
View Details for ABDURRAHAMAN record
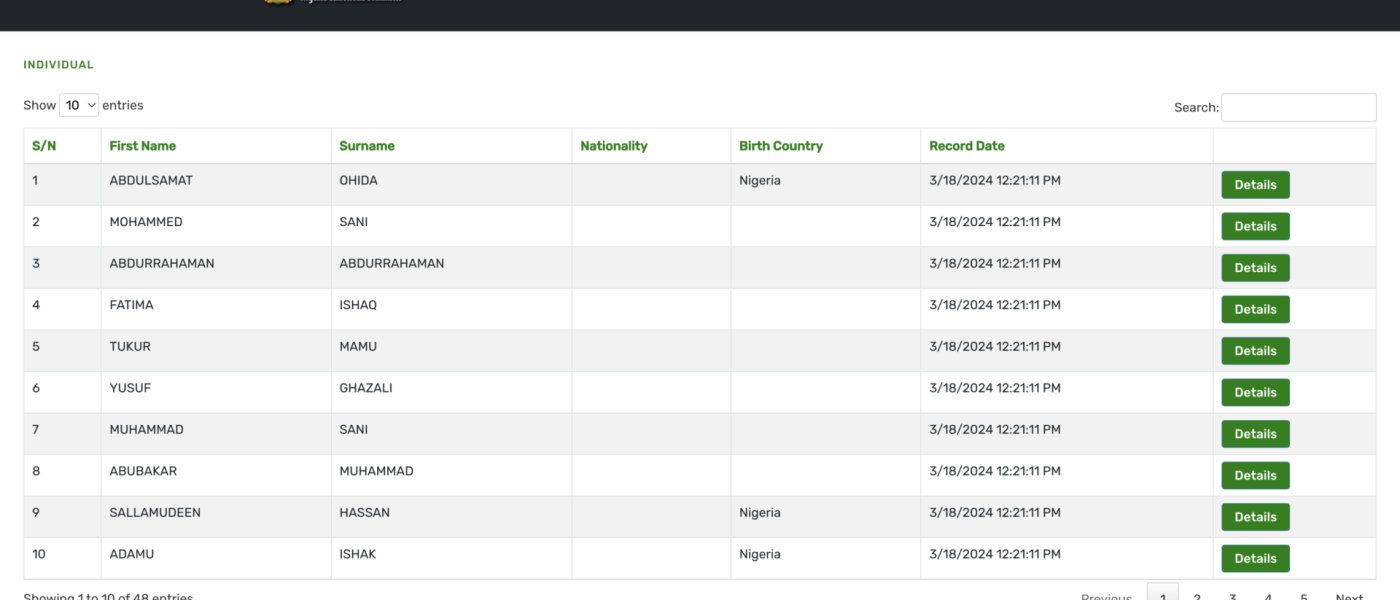click(1254, 268)
